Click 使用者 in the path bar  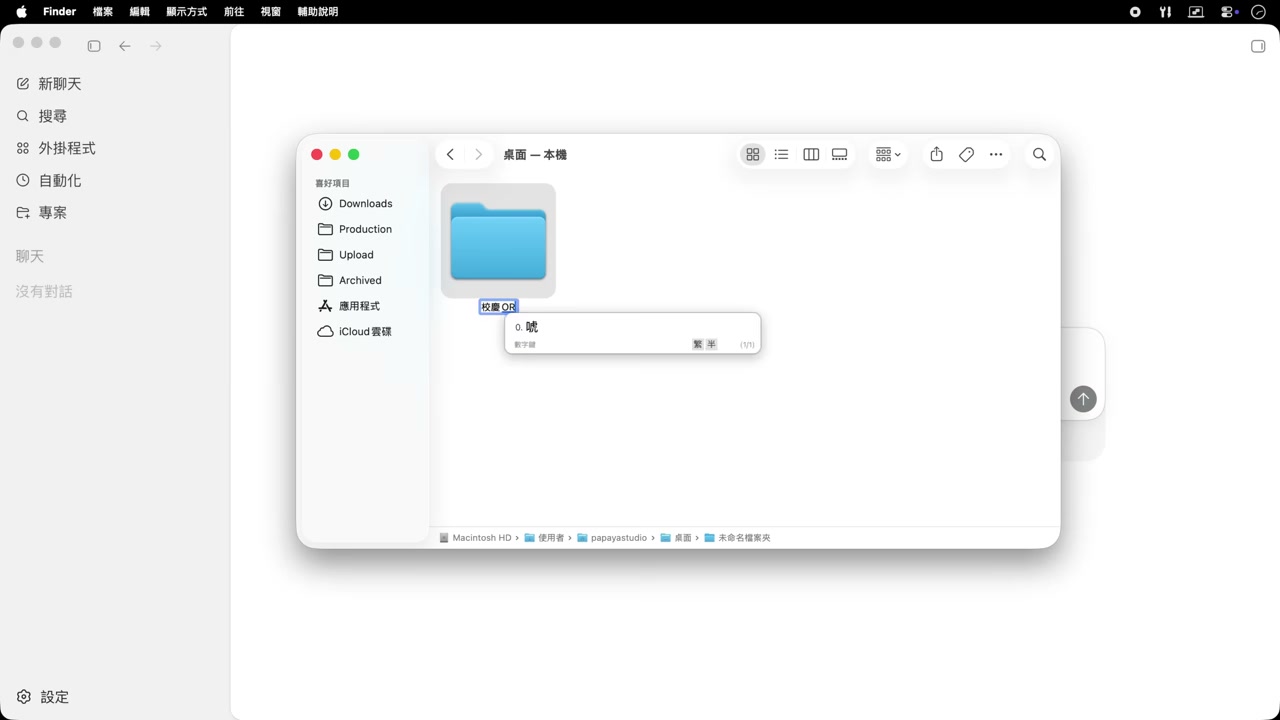point(544,538)
